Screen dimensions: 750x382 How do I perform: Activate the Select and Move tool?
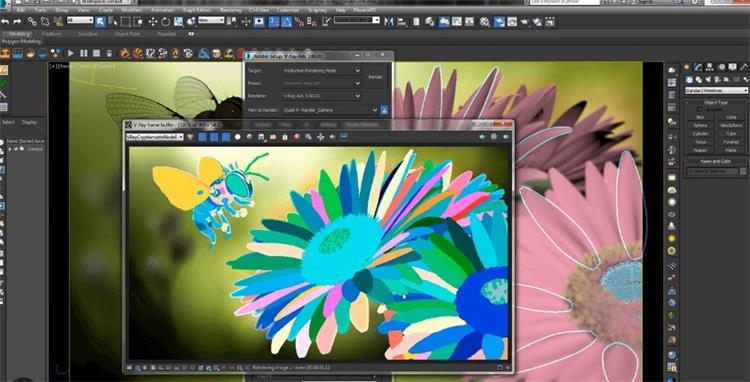tap(153, 22)
